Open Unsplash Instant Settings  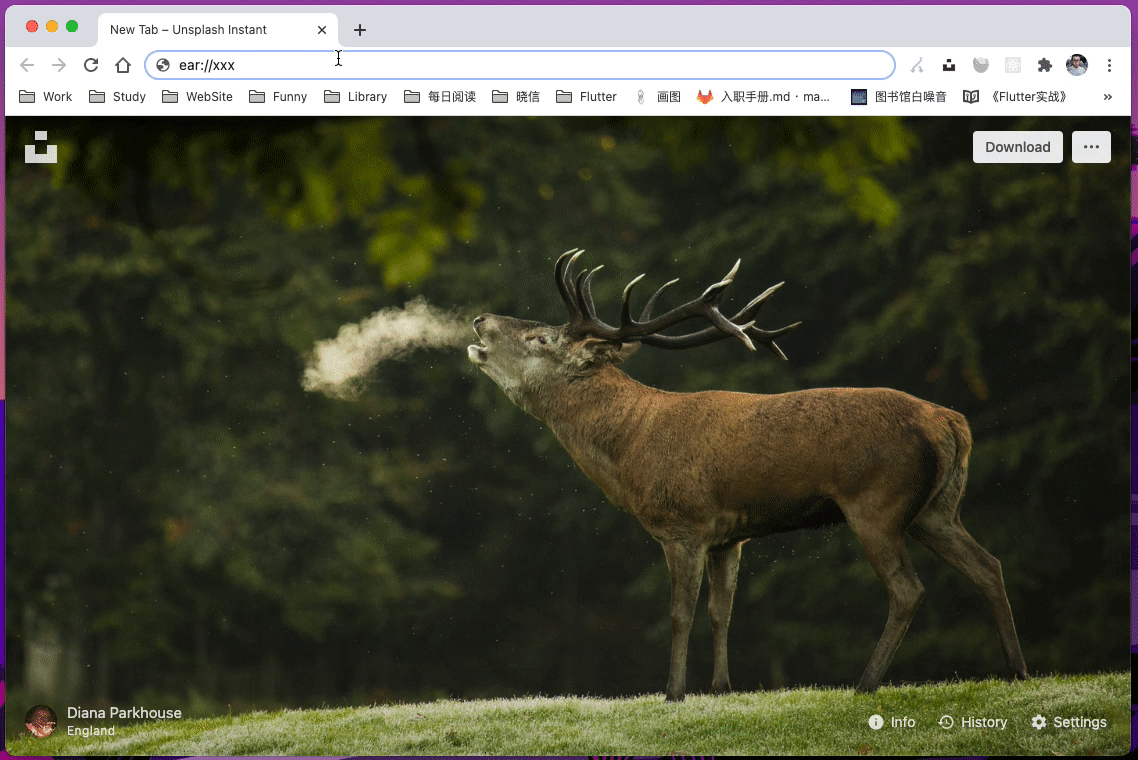pyautogui.click(x=1068, y=722)
